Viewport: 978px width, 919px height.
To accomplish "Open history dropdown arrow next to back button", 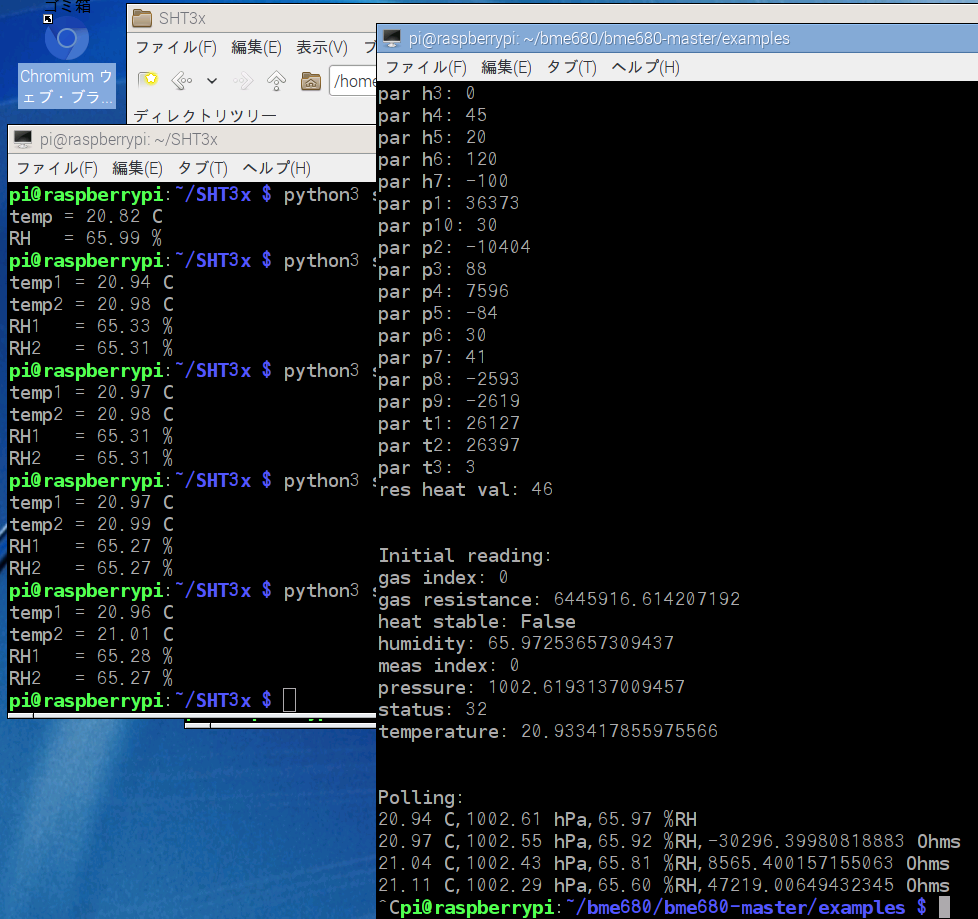I will click(x=212, y=80).
